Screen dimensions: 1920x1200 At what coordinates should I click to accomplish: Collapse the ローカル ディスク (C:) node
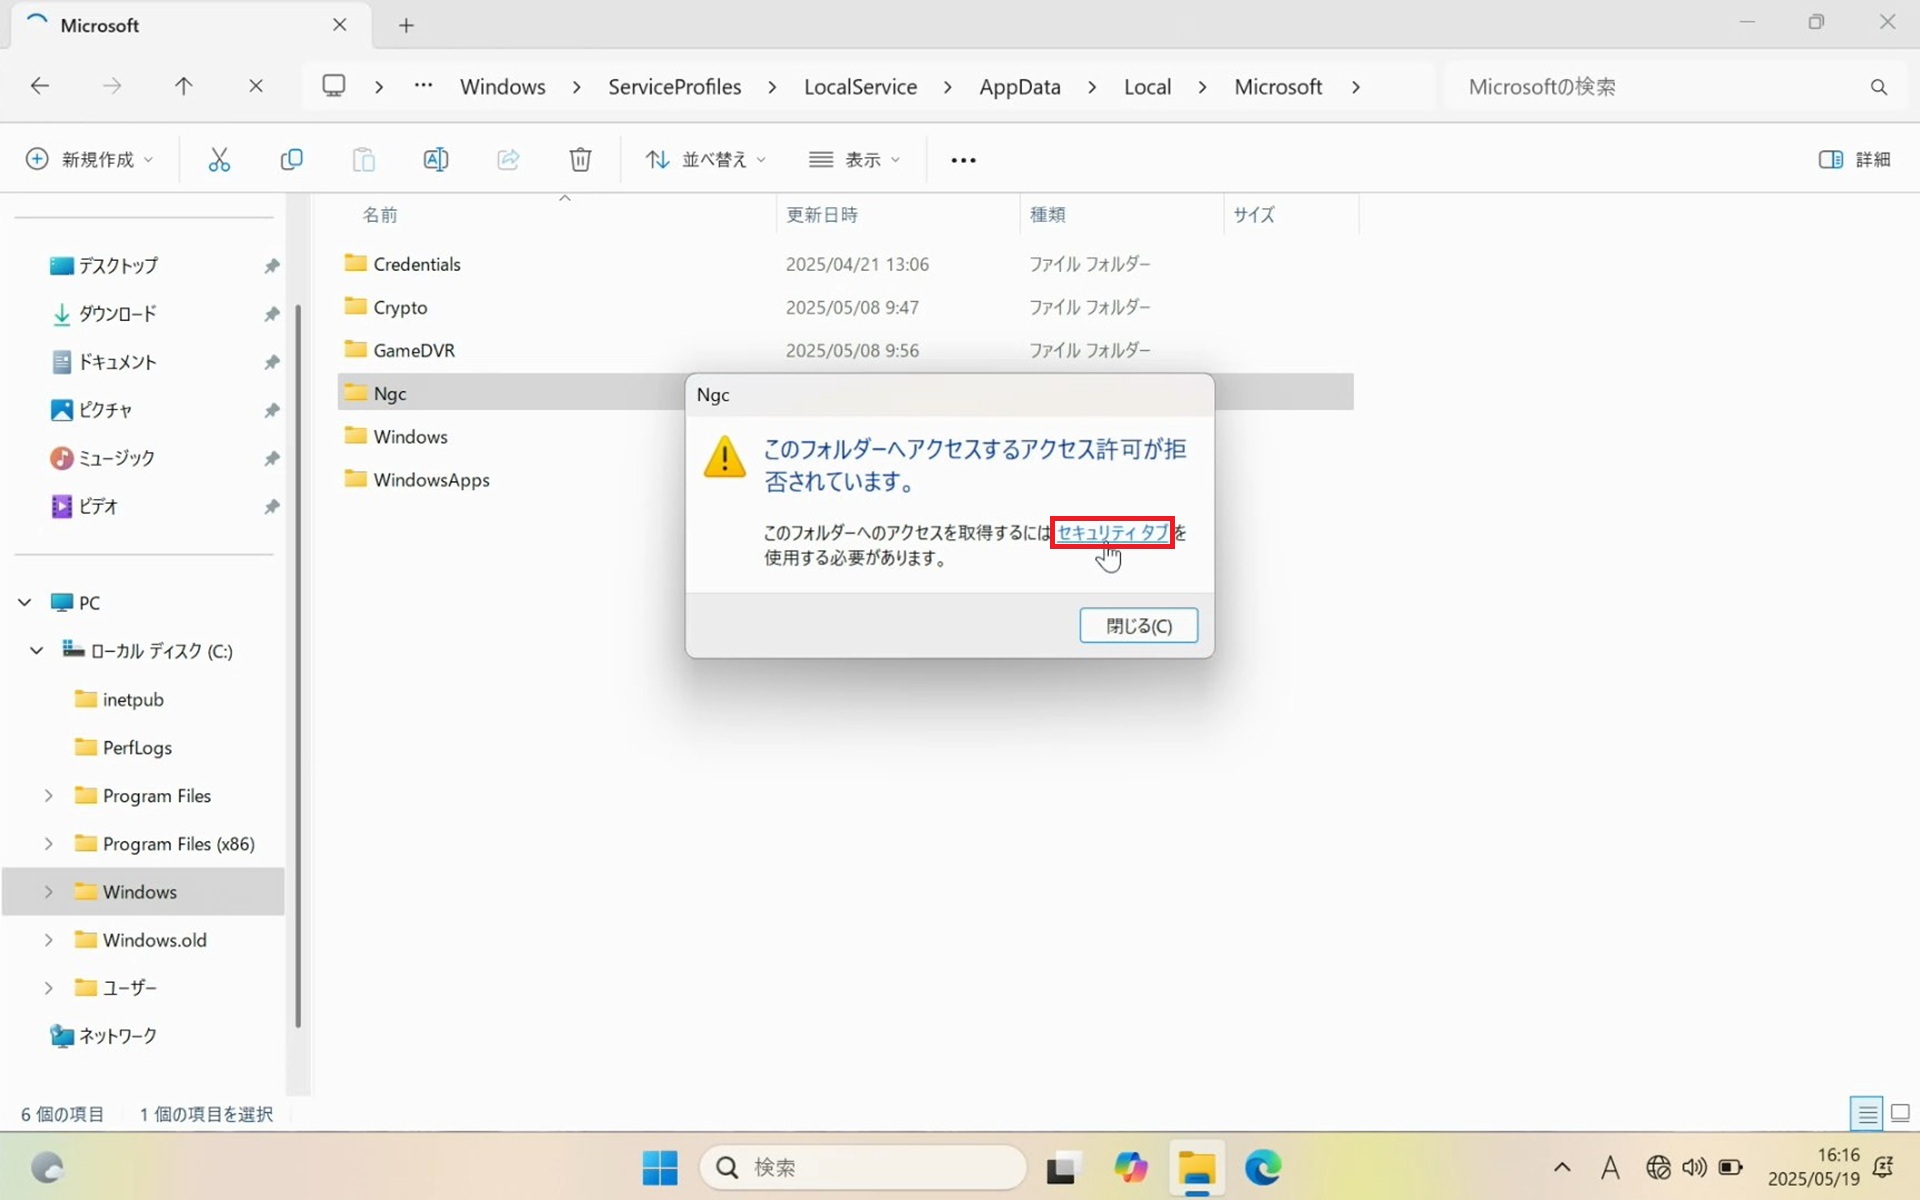[37, 651]
